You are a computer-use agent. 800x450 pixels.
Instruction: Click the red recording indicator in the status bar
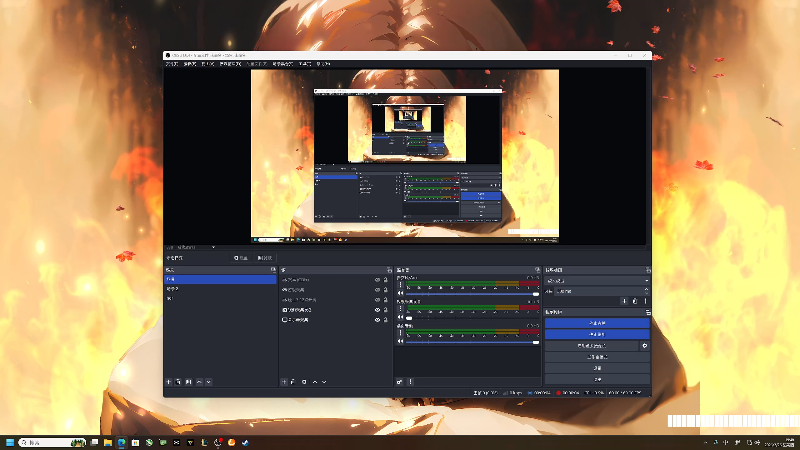[x=559, y=393]
